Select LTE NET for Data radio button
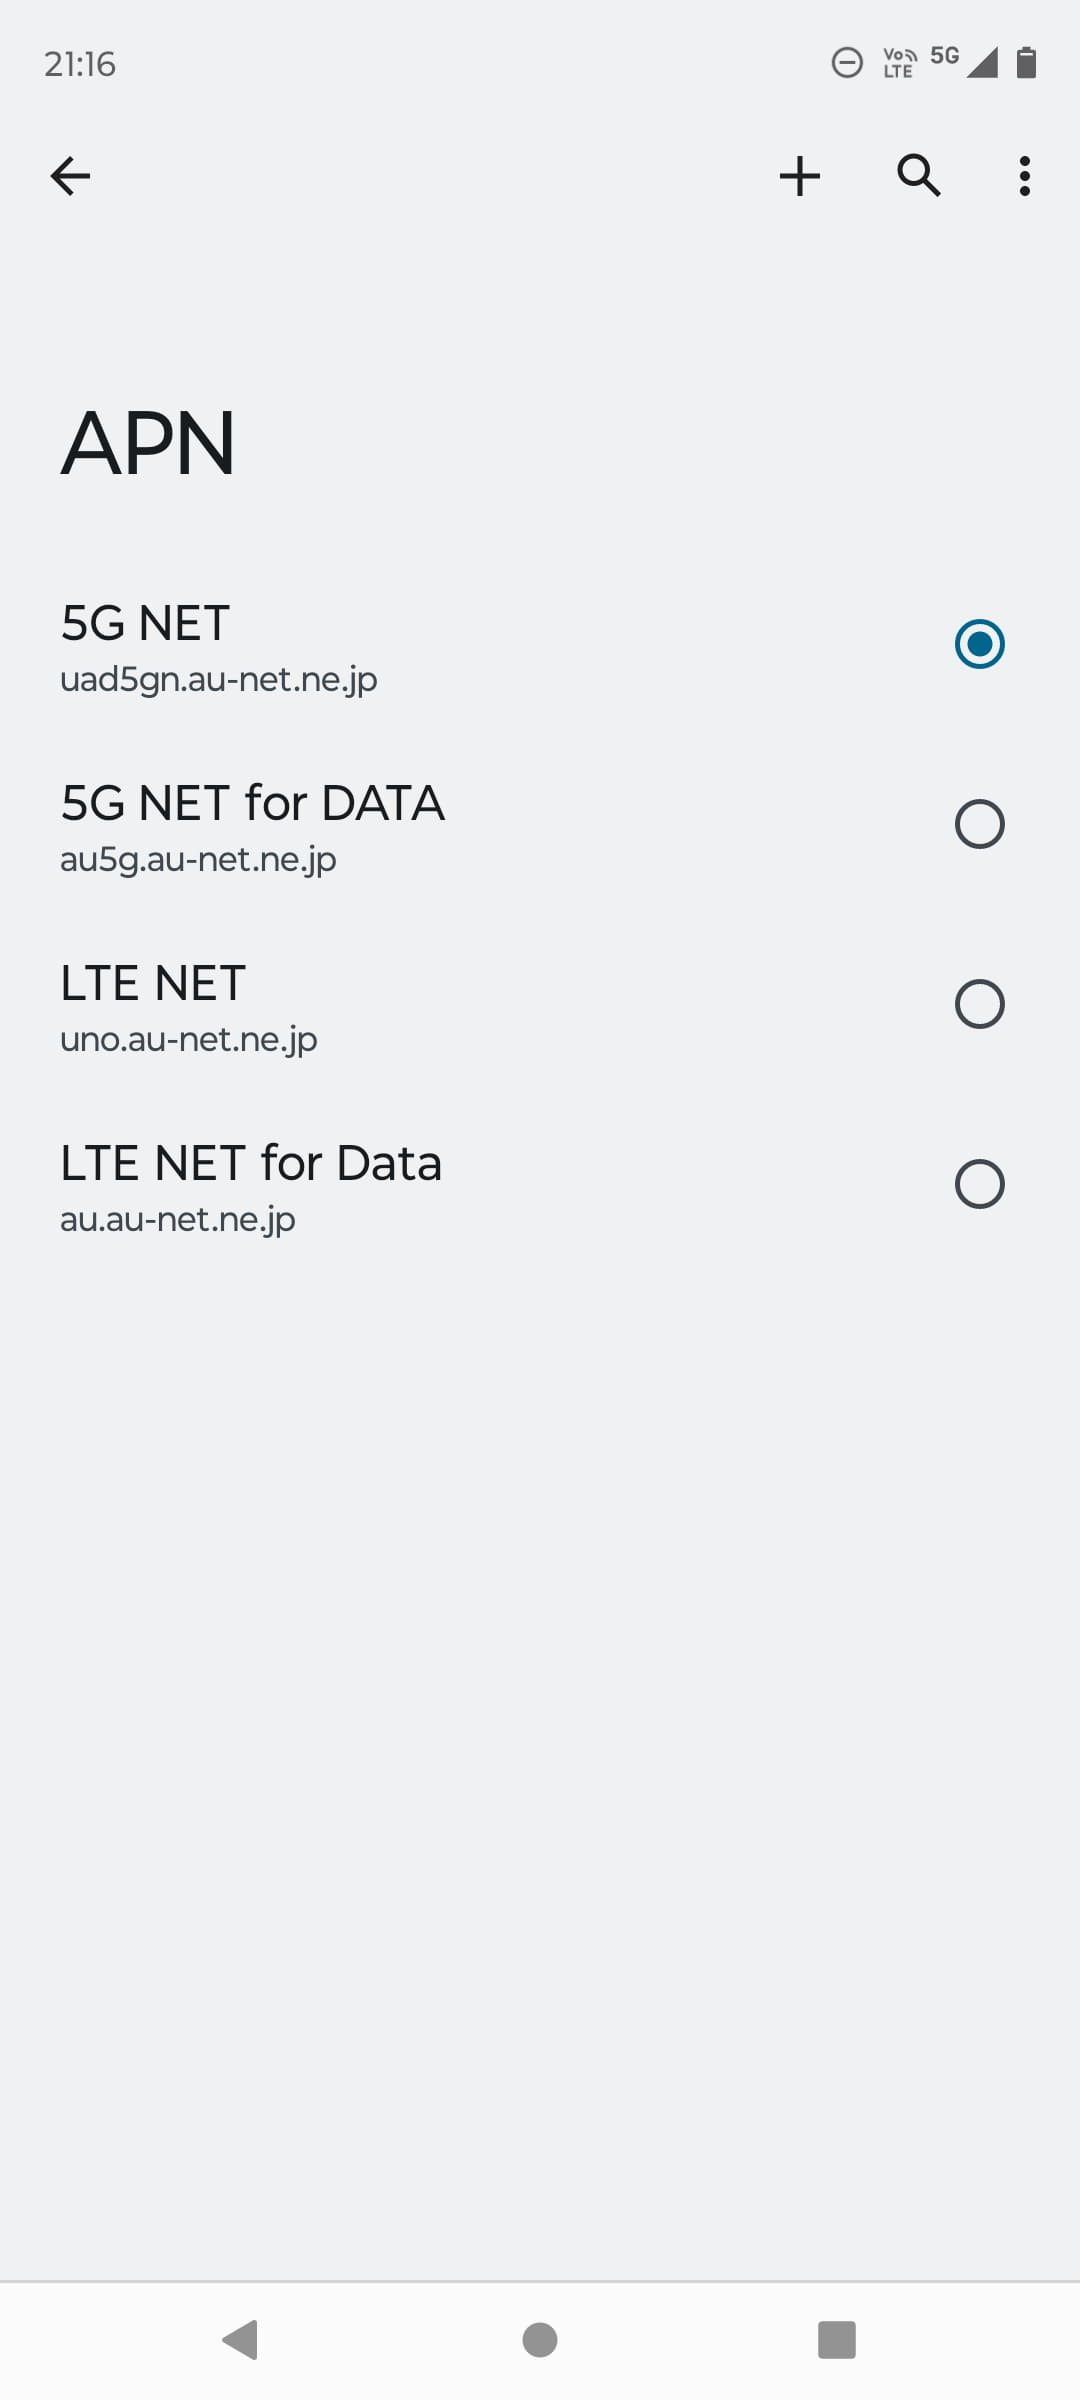 [979, 1184]
